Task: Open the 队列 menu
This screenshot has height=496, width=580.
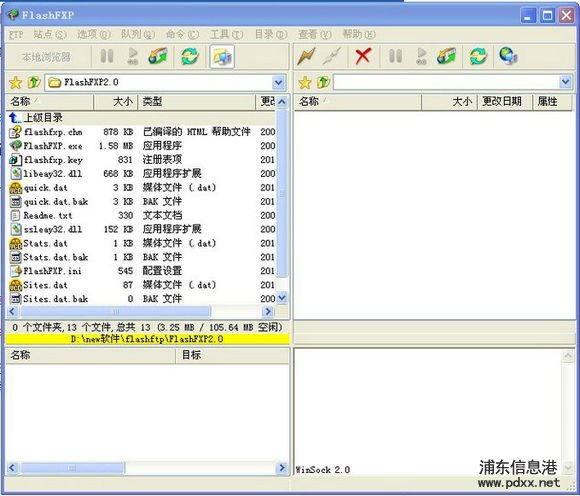Action: tap(138, 35)
